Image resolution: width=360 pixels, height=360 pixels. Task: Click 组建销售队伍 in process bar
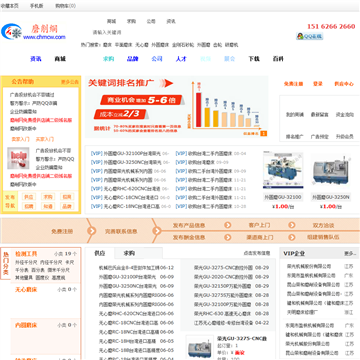pos(323,237)
